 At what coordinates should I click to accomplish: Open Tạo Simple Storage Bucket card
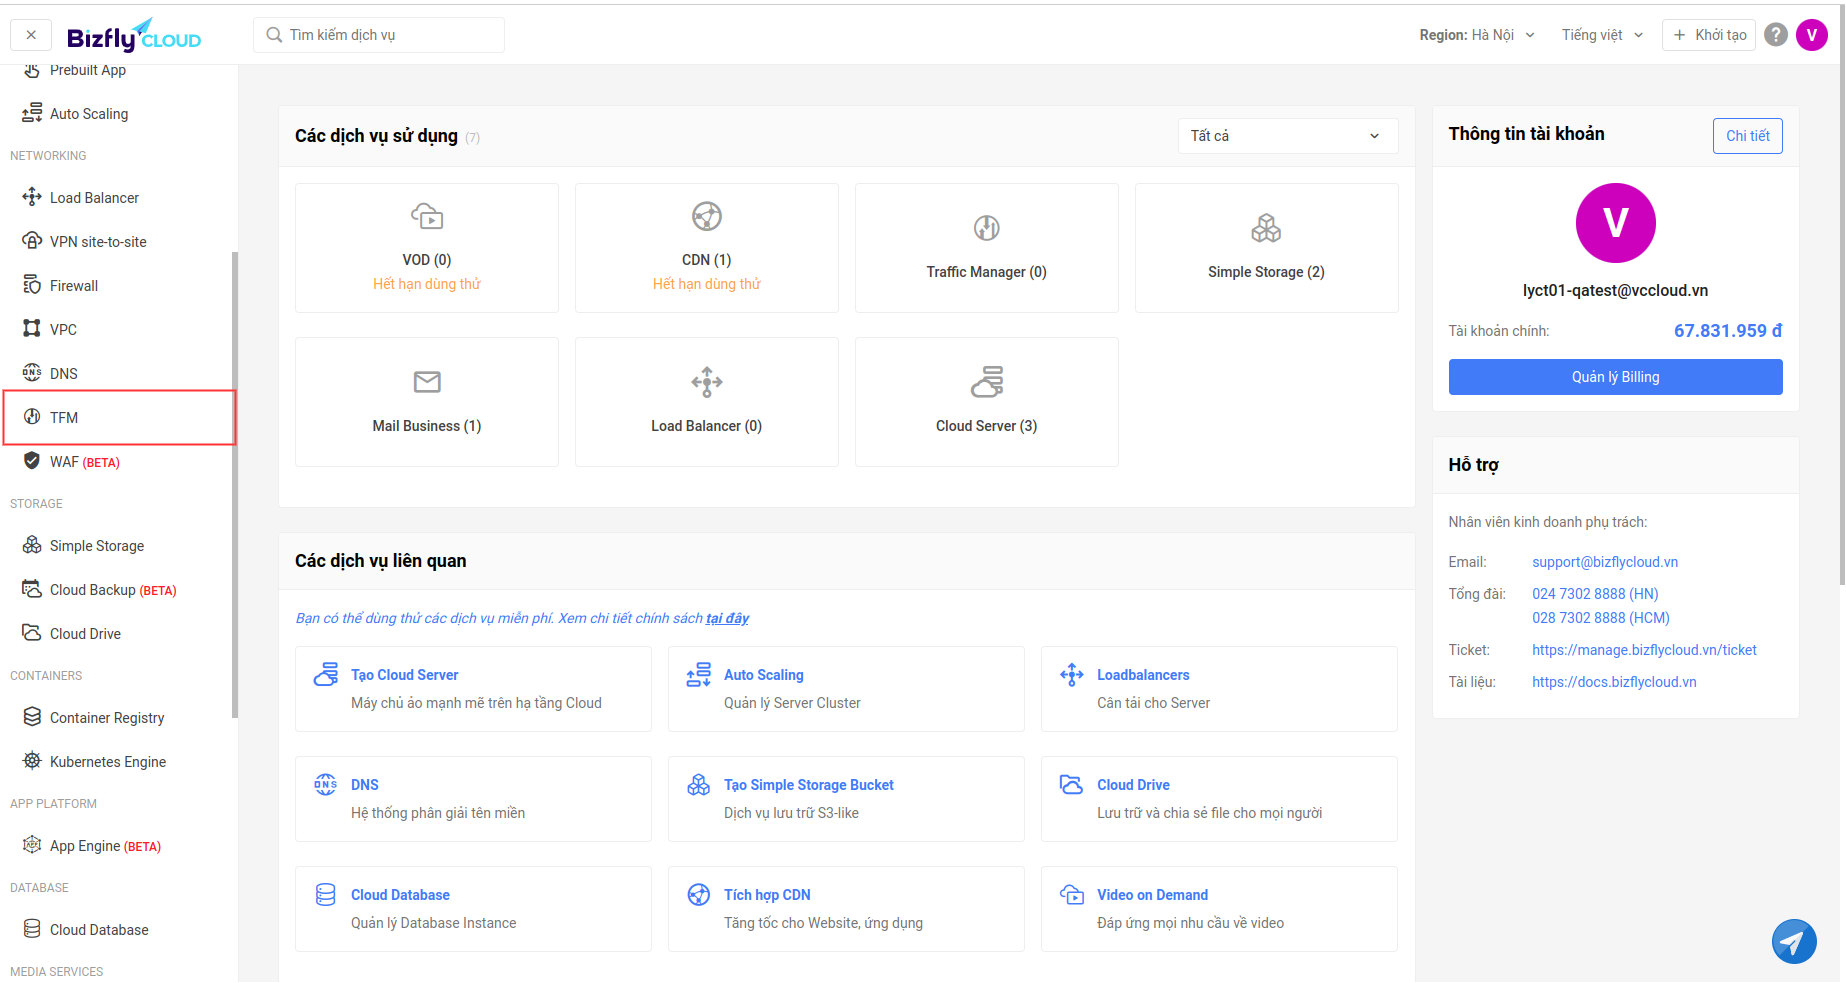[x=846, y=799]
